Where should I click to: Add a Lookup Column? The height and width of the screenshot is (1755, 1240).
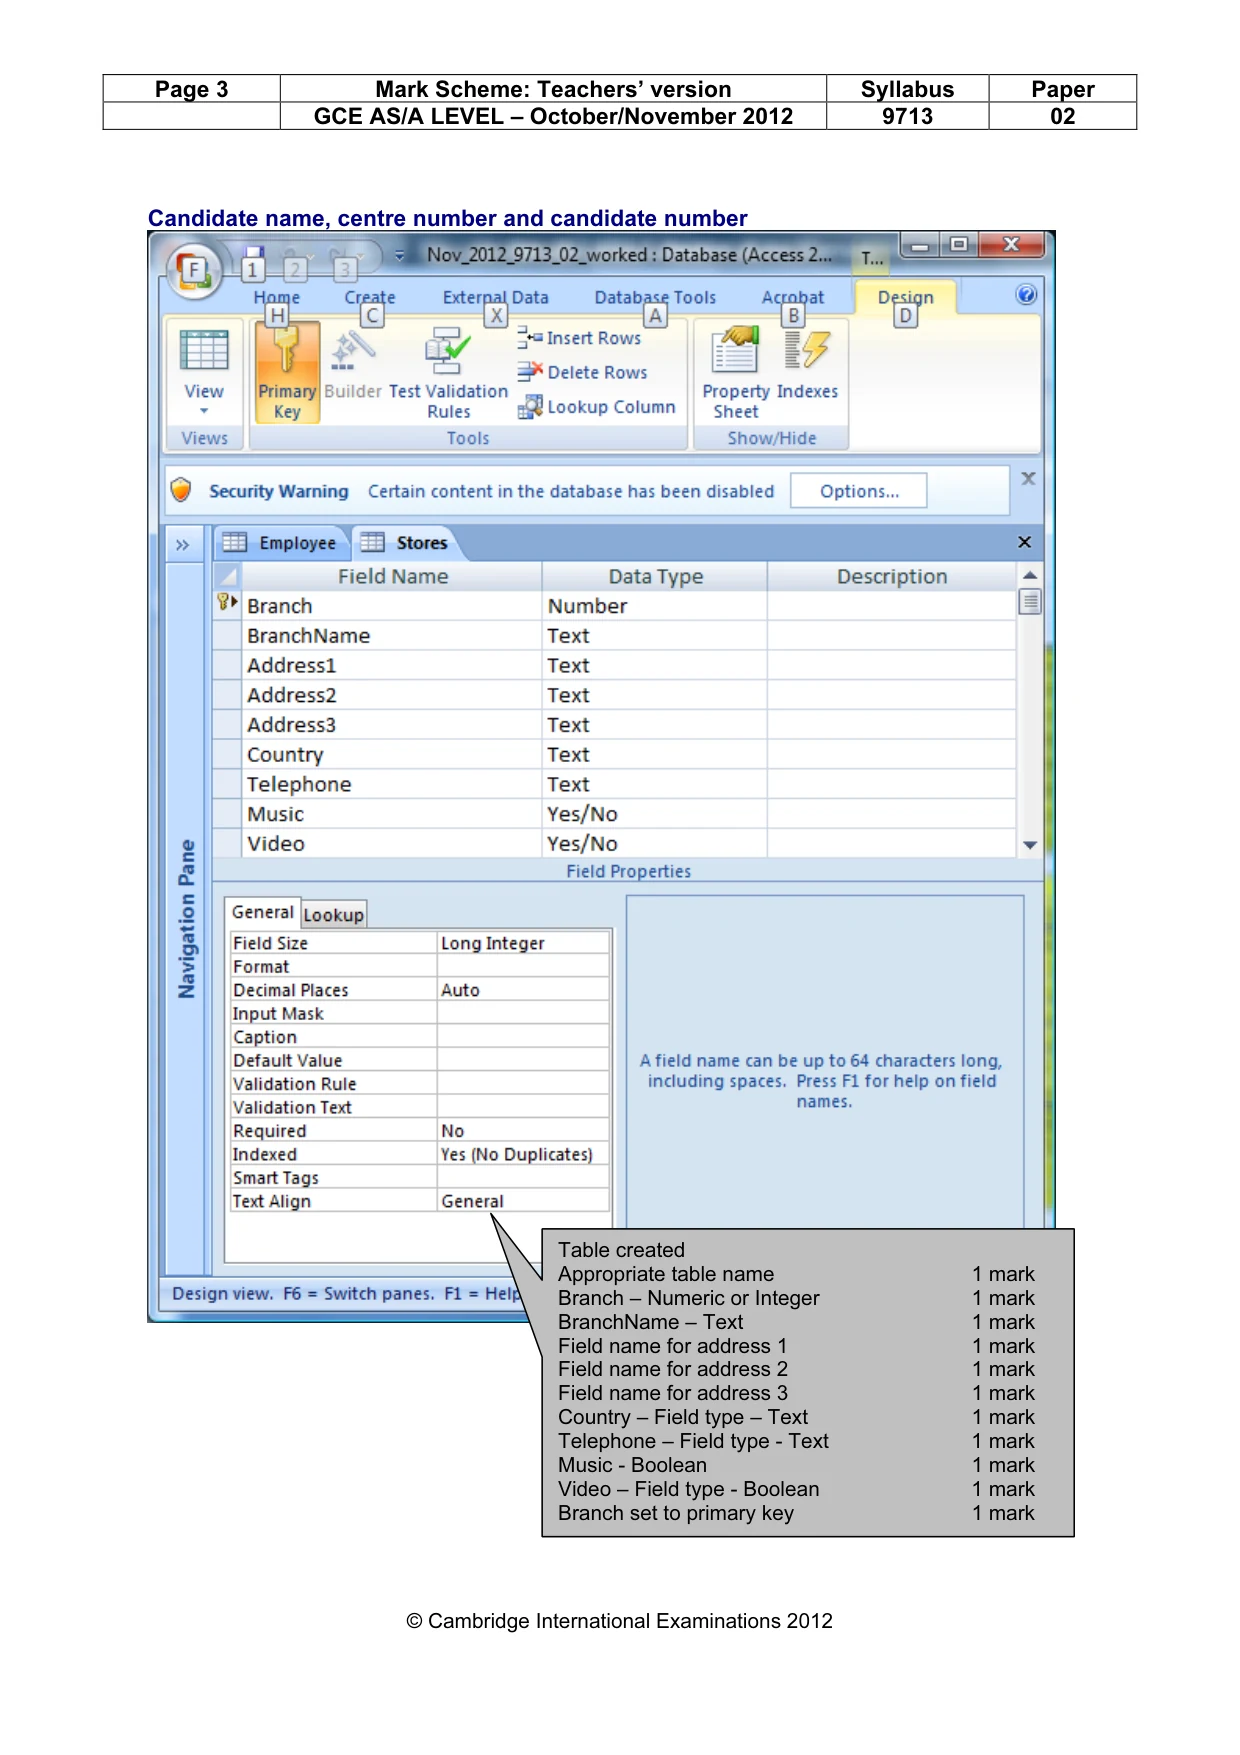pos(597,407)
